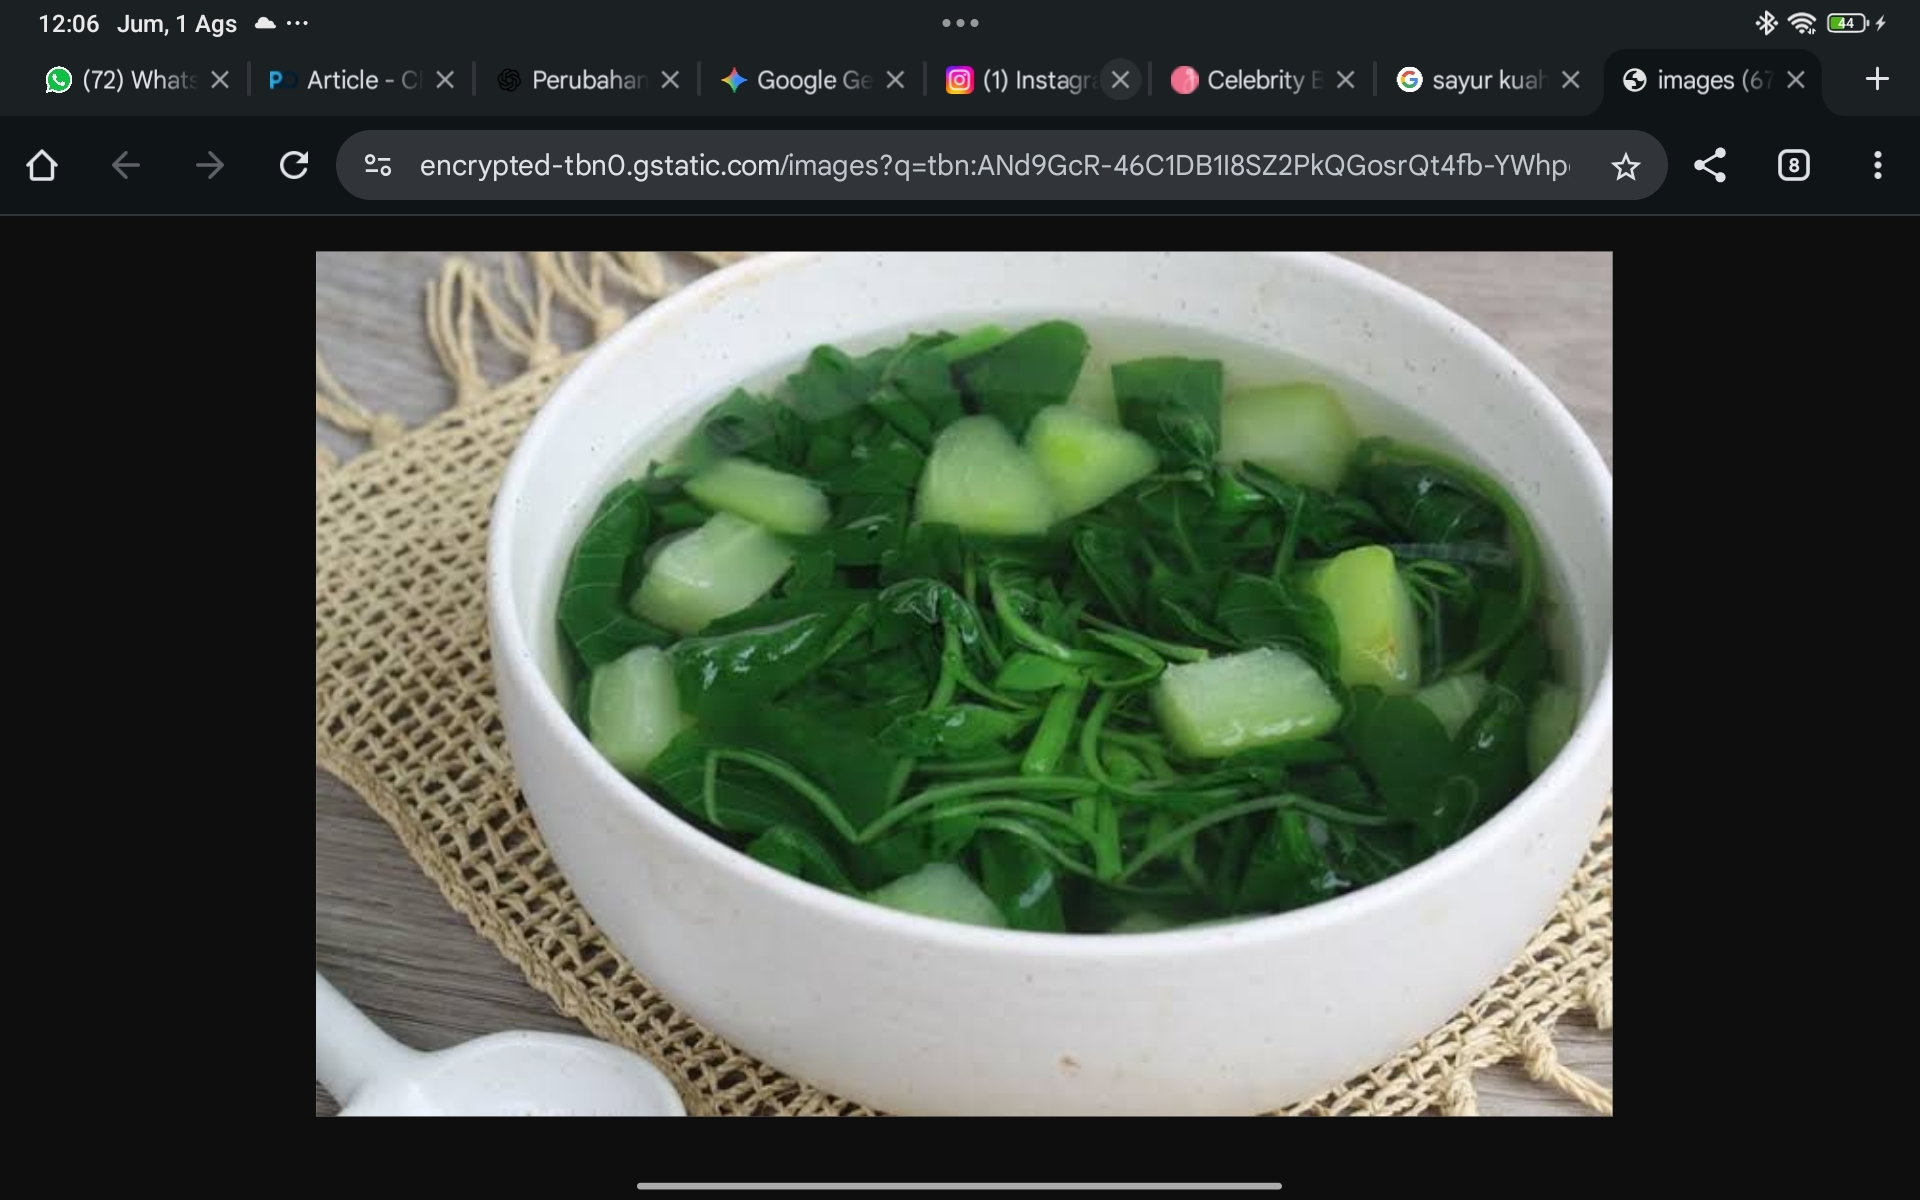Viewport: 1920px width, 1200px height.
Task: Close the Celebrity tab
Action: pos(1345,80)
